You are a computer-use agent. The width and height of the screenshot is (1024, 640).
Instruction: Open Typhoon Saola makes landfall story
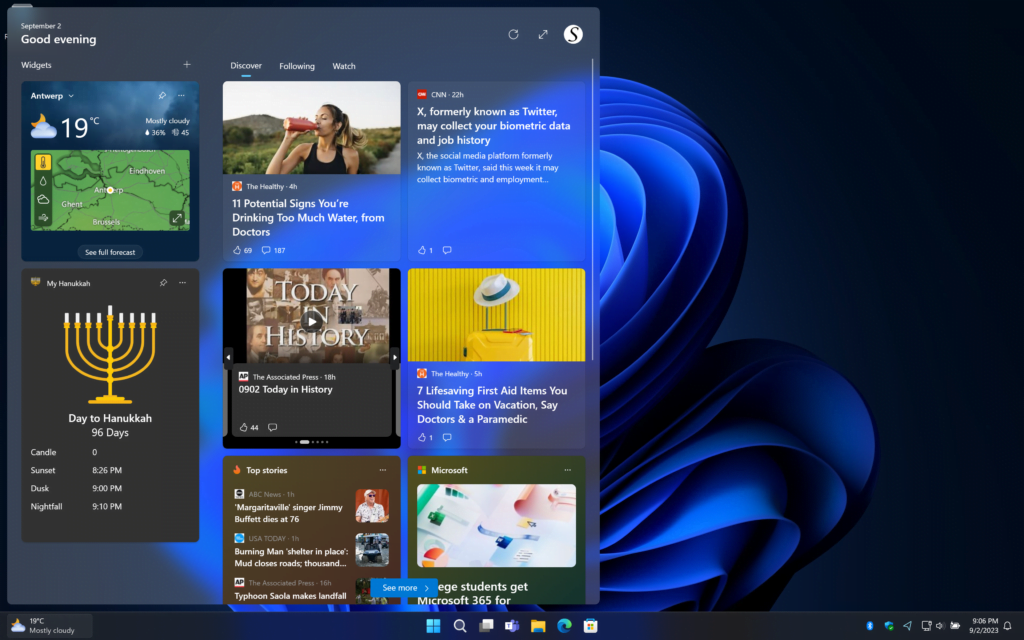coord(291,596)
